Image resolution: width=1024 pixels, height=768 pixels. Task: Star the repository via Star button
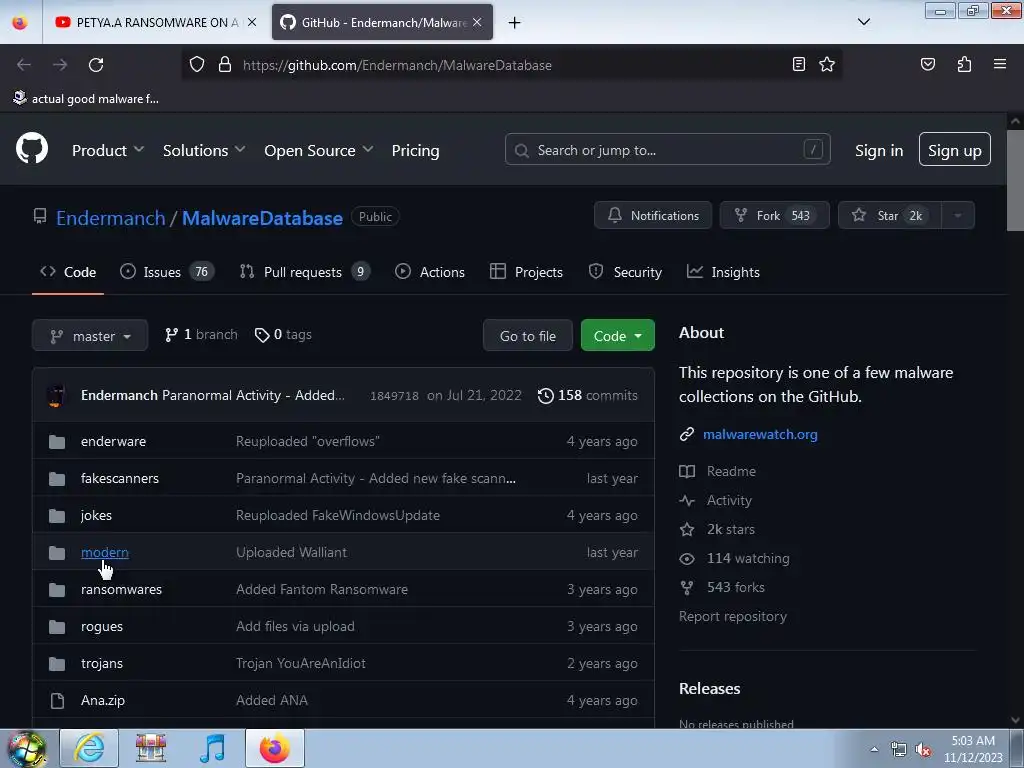click(x=889, y=216)
